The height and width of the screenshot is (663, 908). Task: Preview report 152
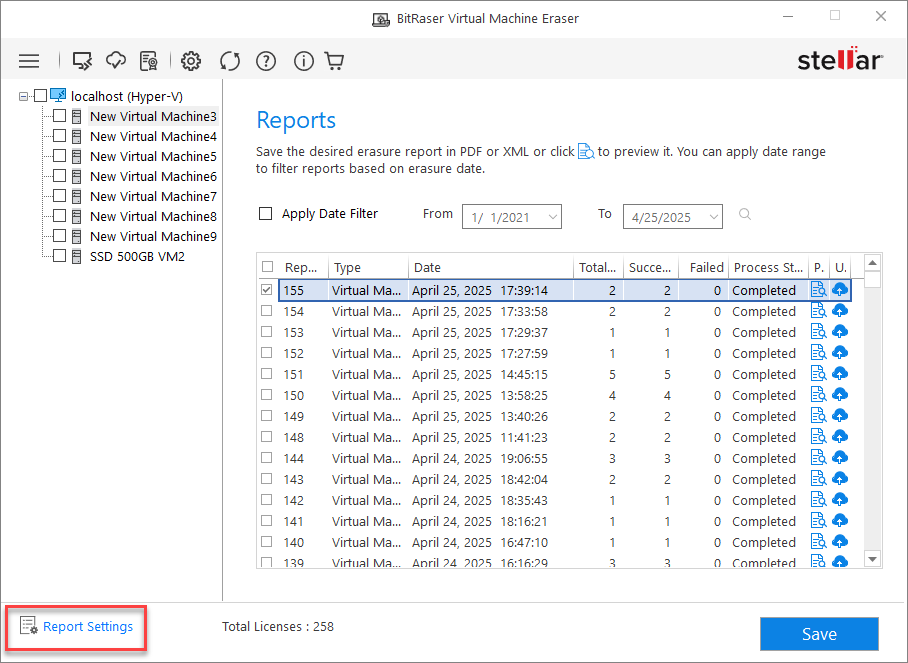(818, 353)
